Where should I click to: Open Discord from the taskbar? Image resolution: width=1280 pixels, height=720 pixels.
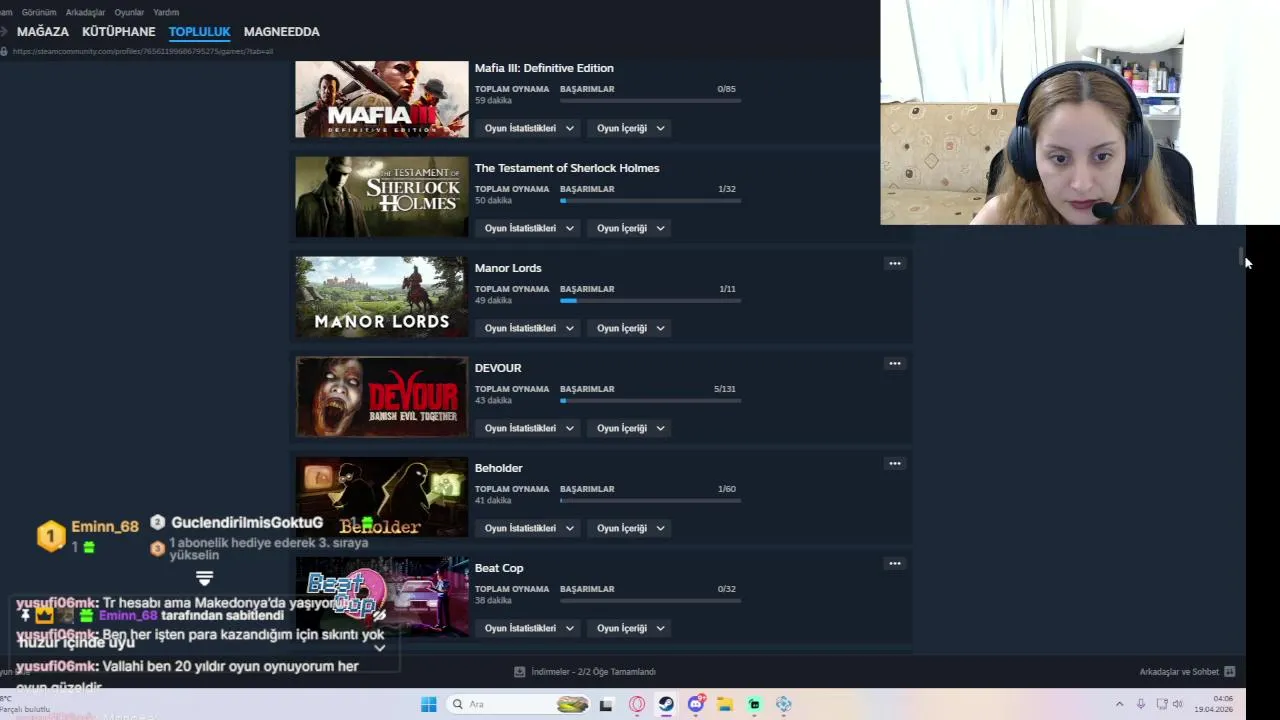[696, 704]
